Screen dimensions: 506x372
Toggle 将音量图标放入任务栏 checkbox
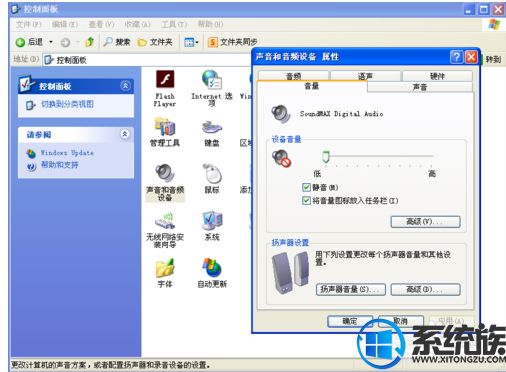coord(306,200)
